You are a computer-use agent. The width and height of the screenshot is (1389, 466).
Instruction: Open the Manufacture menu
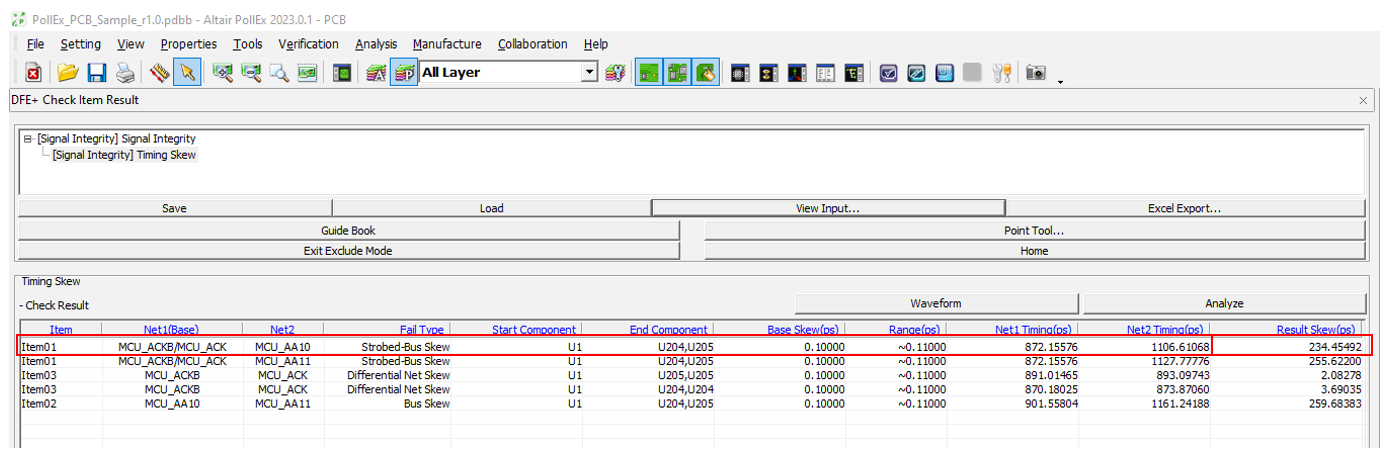click(x=446, y=44)
